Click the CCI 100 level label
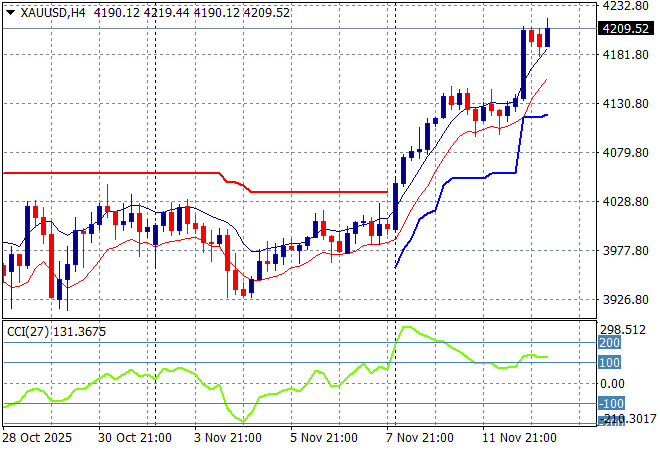Screen dimensions: 660x450 coord(609,362)
